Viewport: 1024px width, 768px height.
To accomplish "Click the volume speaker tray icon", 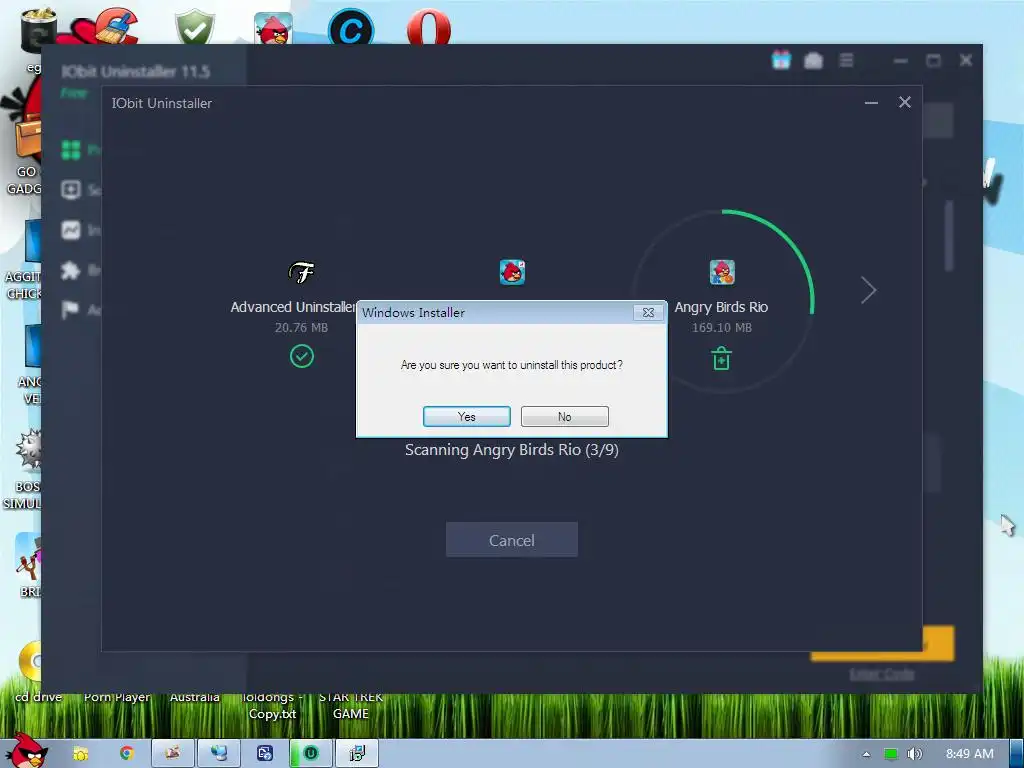I will pos(914,754).
